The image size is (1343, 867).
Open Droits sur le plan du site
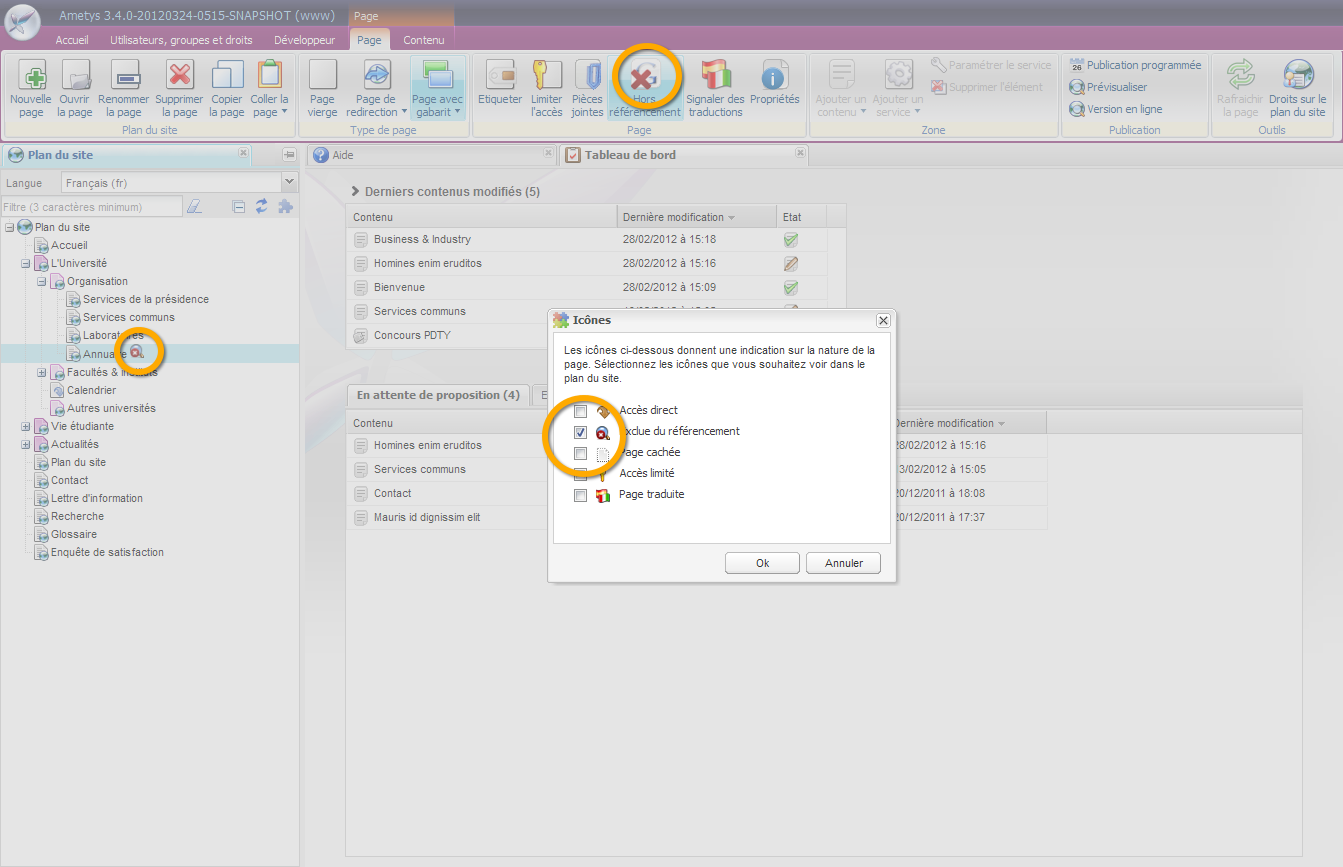pyautogui.click(x=1297, y=76)
